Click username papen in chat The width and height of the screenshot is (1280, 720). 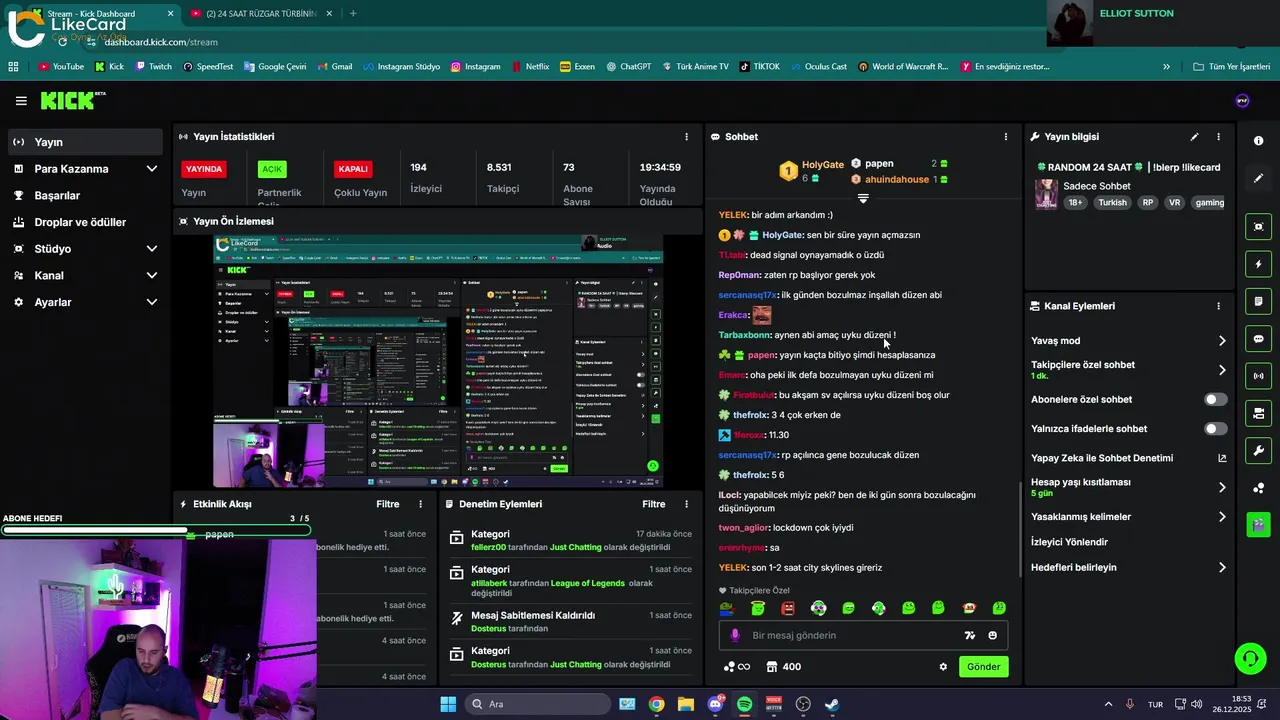point(762,355)
